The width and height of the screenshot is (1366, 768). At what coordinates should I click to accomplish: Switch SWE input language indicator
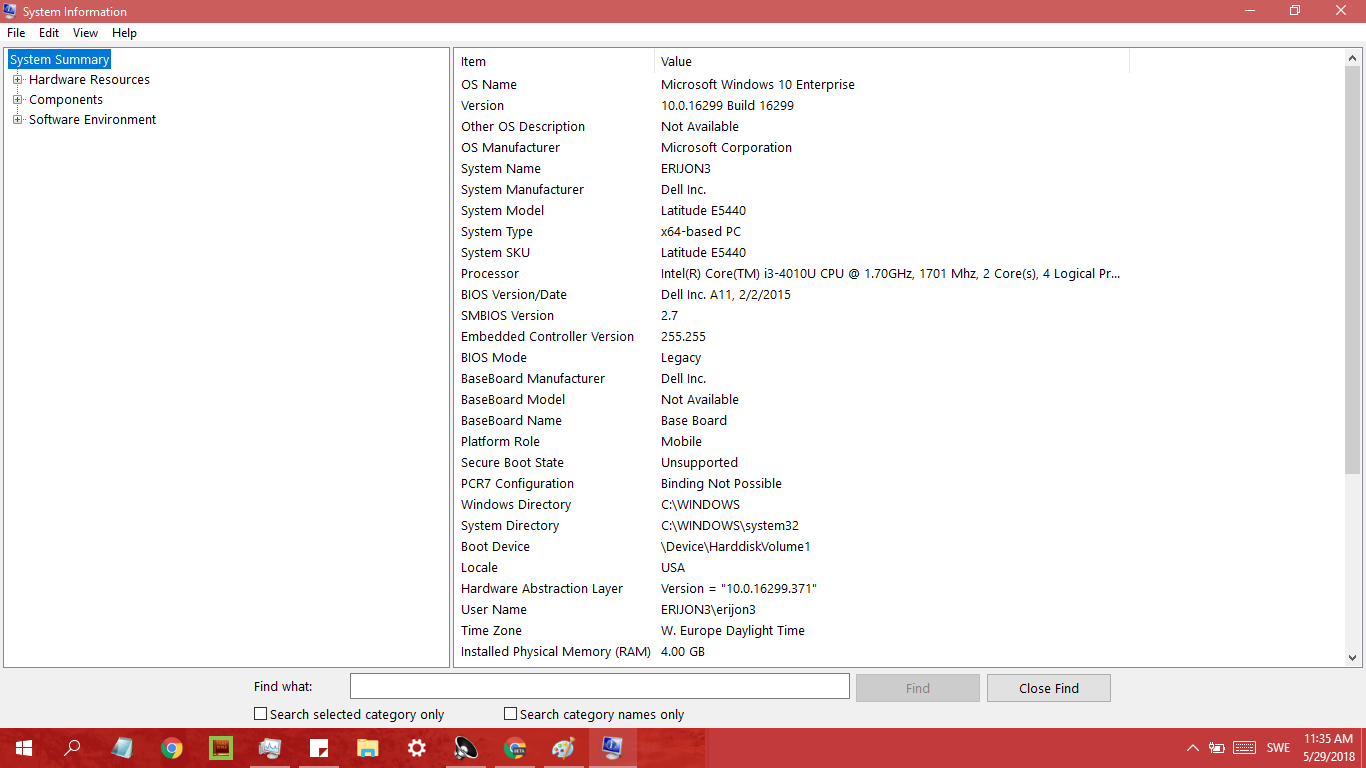[1278, 748]
